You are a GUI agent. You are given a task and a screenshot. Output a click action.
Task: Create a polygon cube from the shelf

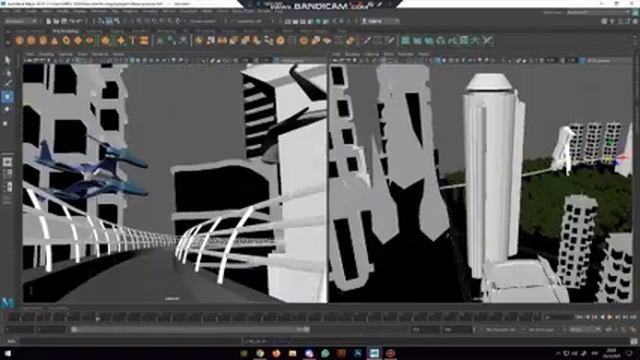[x=31, y=40]
